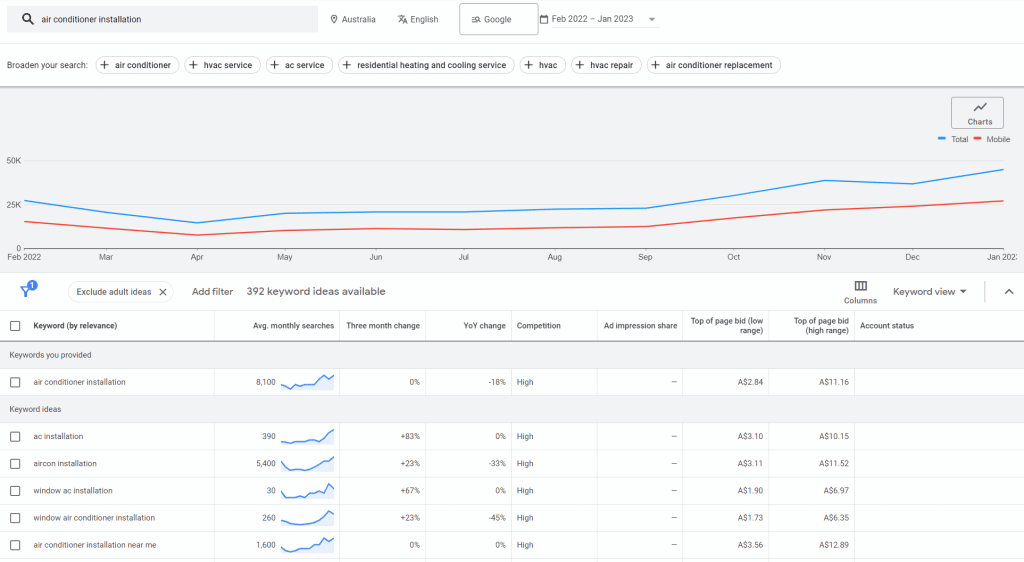This screenshot has width=1024, height=562.
Task: Click the Account status column header
Action: (x=887, y=326)
